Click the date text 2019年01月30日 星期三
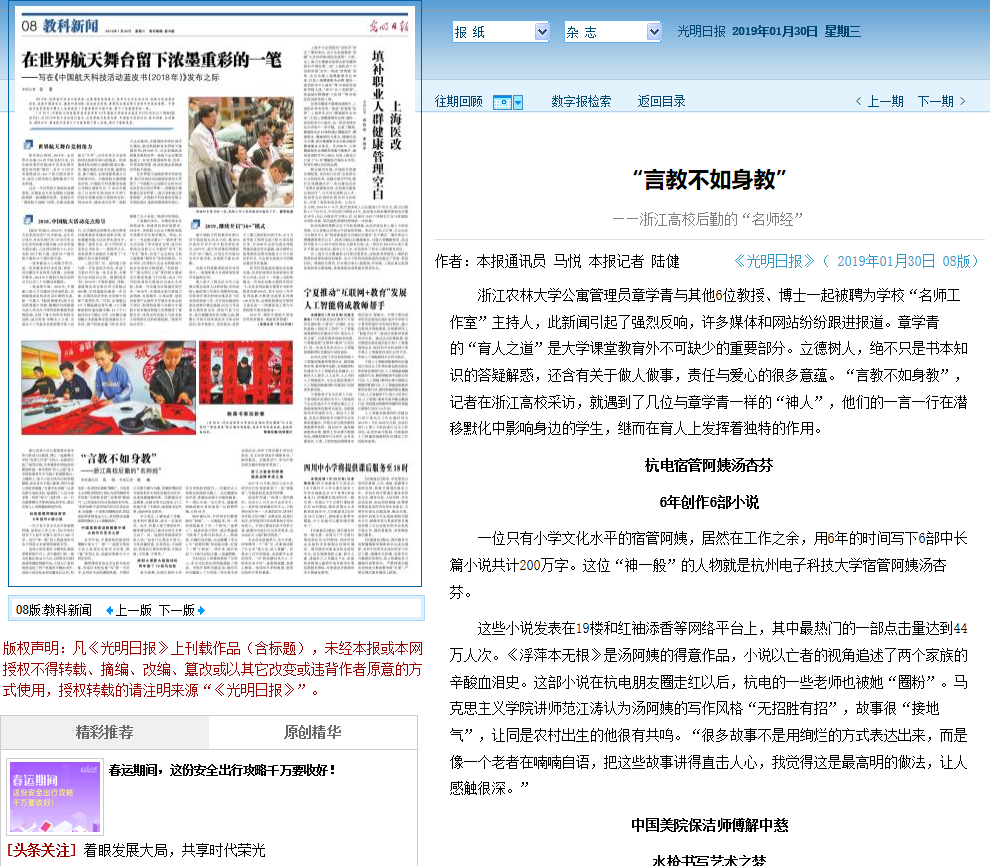The width and height of the screenshot is (990, 866). (796, 32)
